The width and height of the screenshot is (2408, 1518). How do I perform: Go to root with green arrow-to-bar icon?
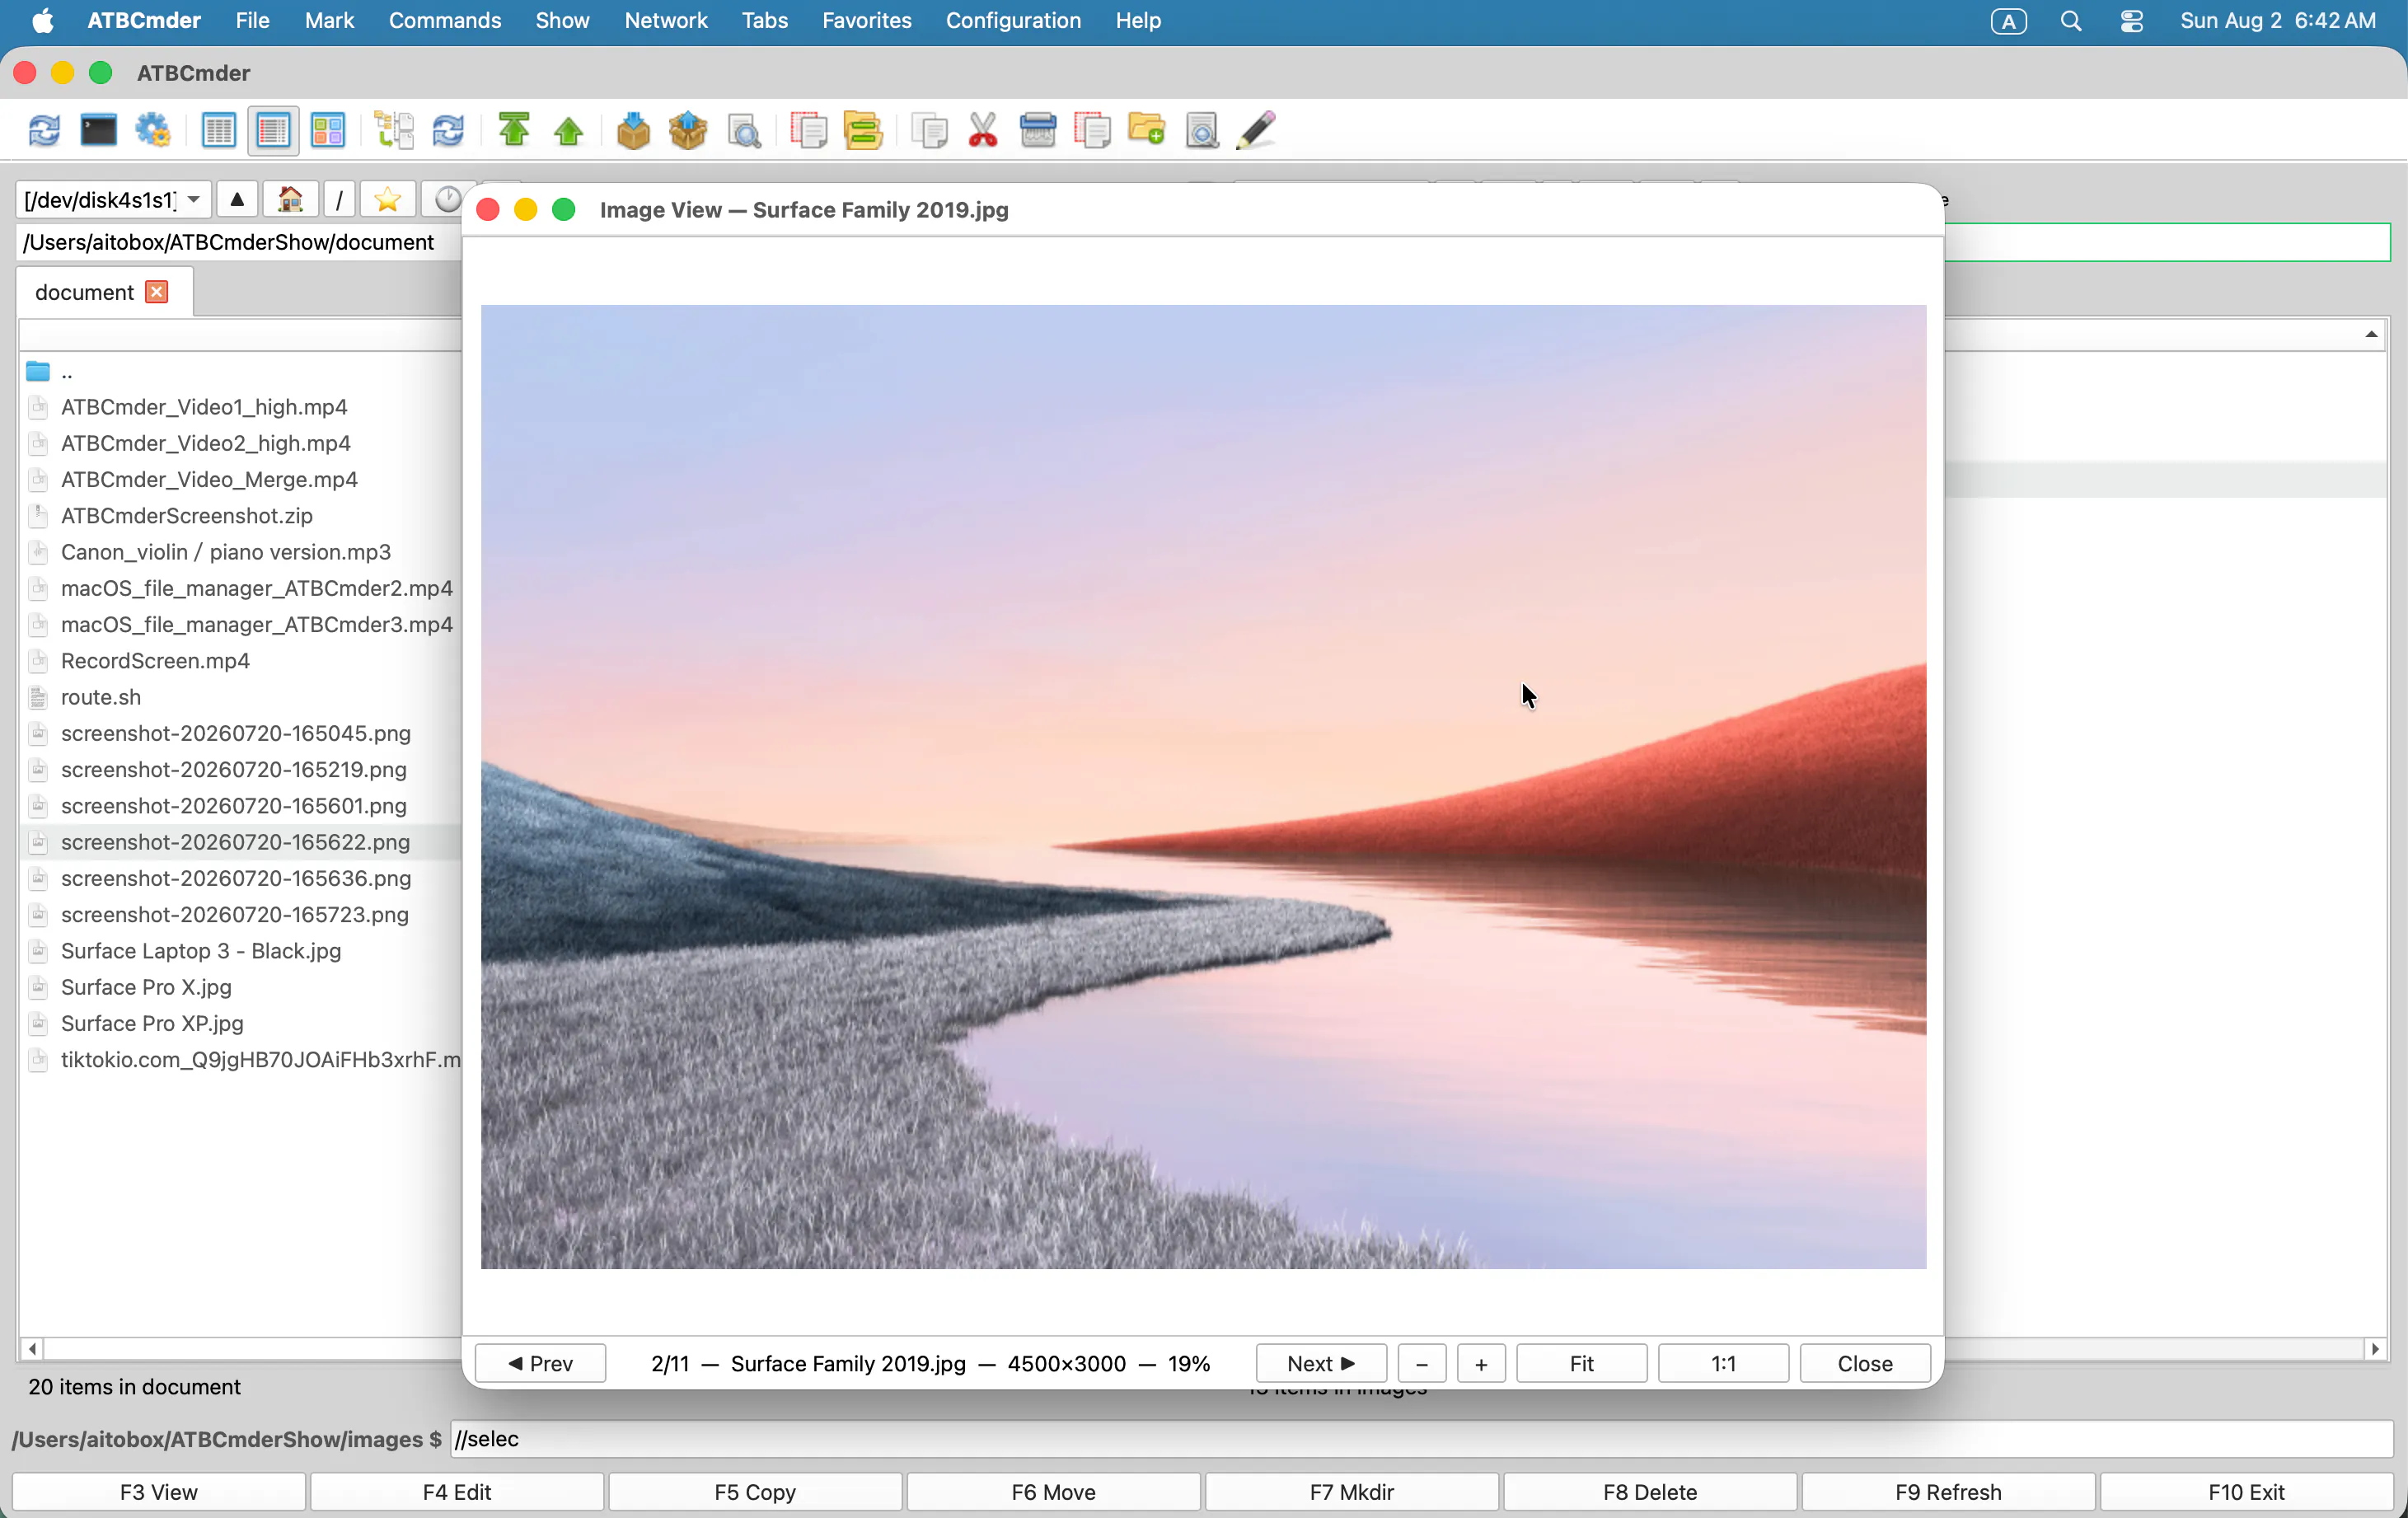pos(514,131)
